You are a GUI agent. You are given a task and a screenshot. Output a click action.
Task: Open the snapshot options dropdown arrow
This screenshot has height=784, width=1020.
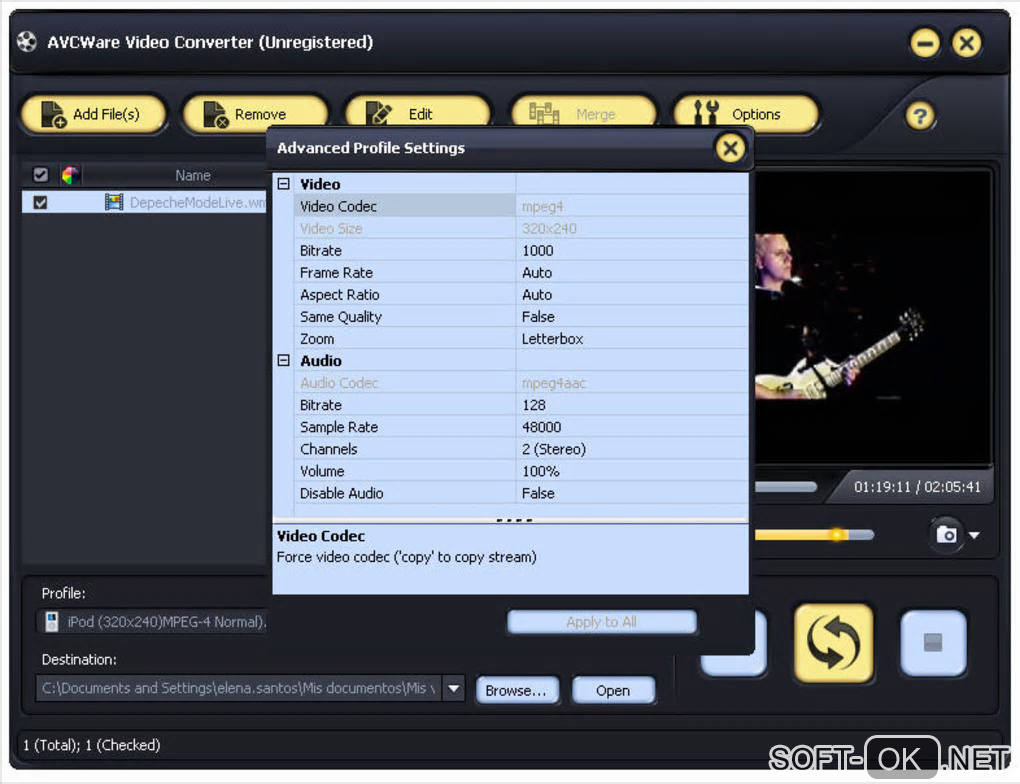pos(974,535)
